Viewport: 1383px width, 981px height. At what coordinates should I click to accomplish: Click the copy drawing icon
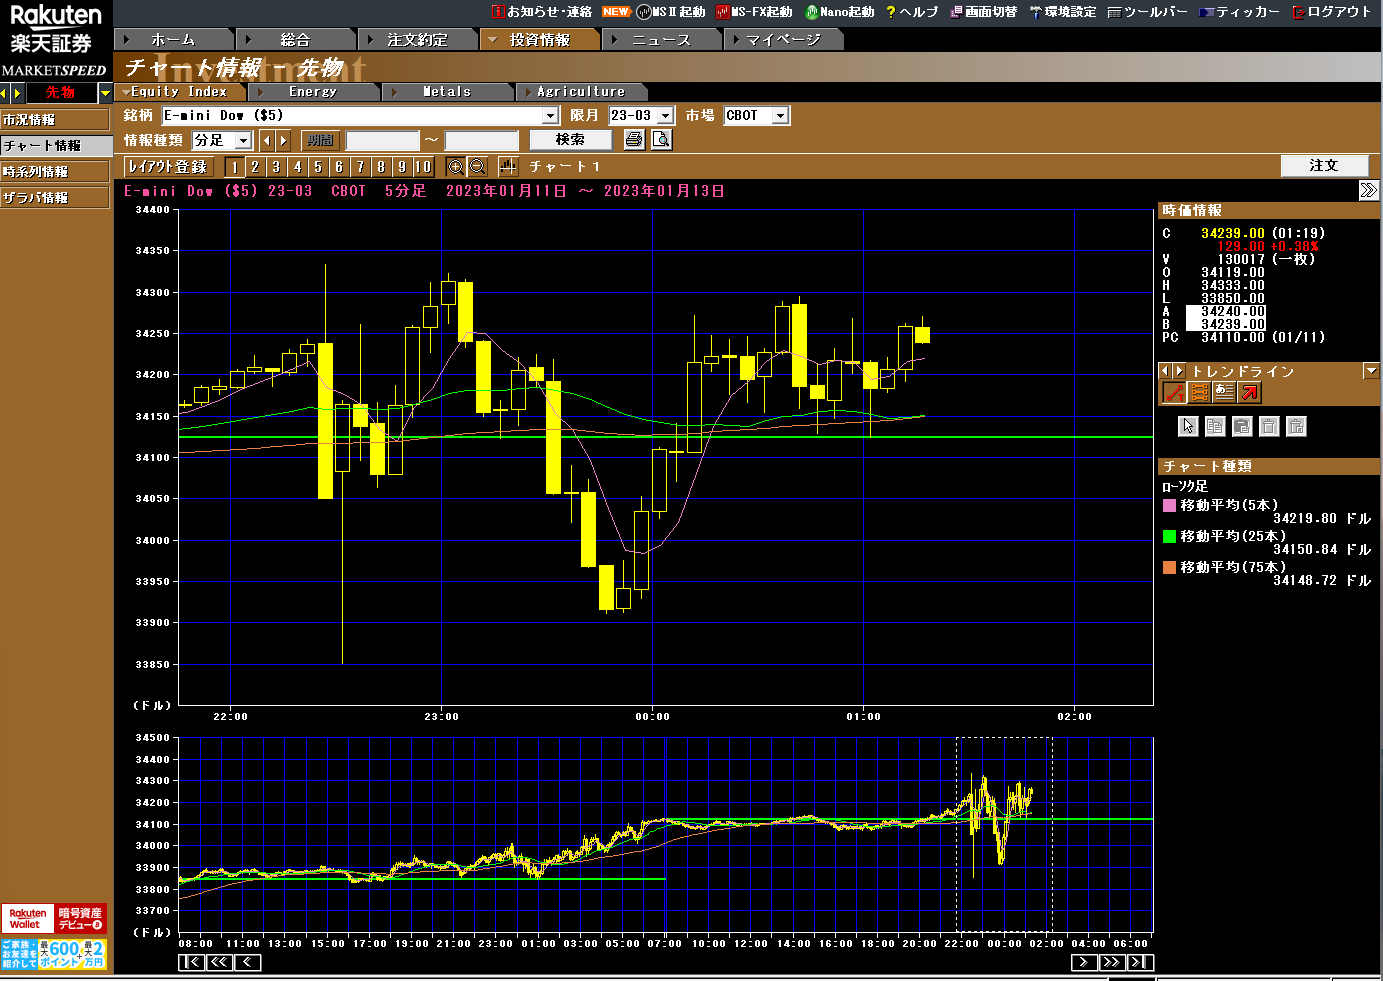pos(1215,427)
